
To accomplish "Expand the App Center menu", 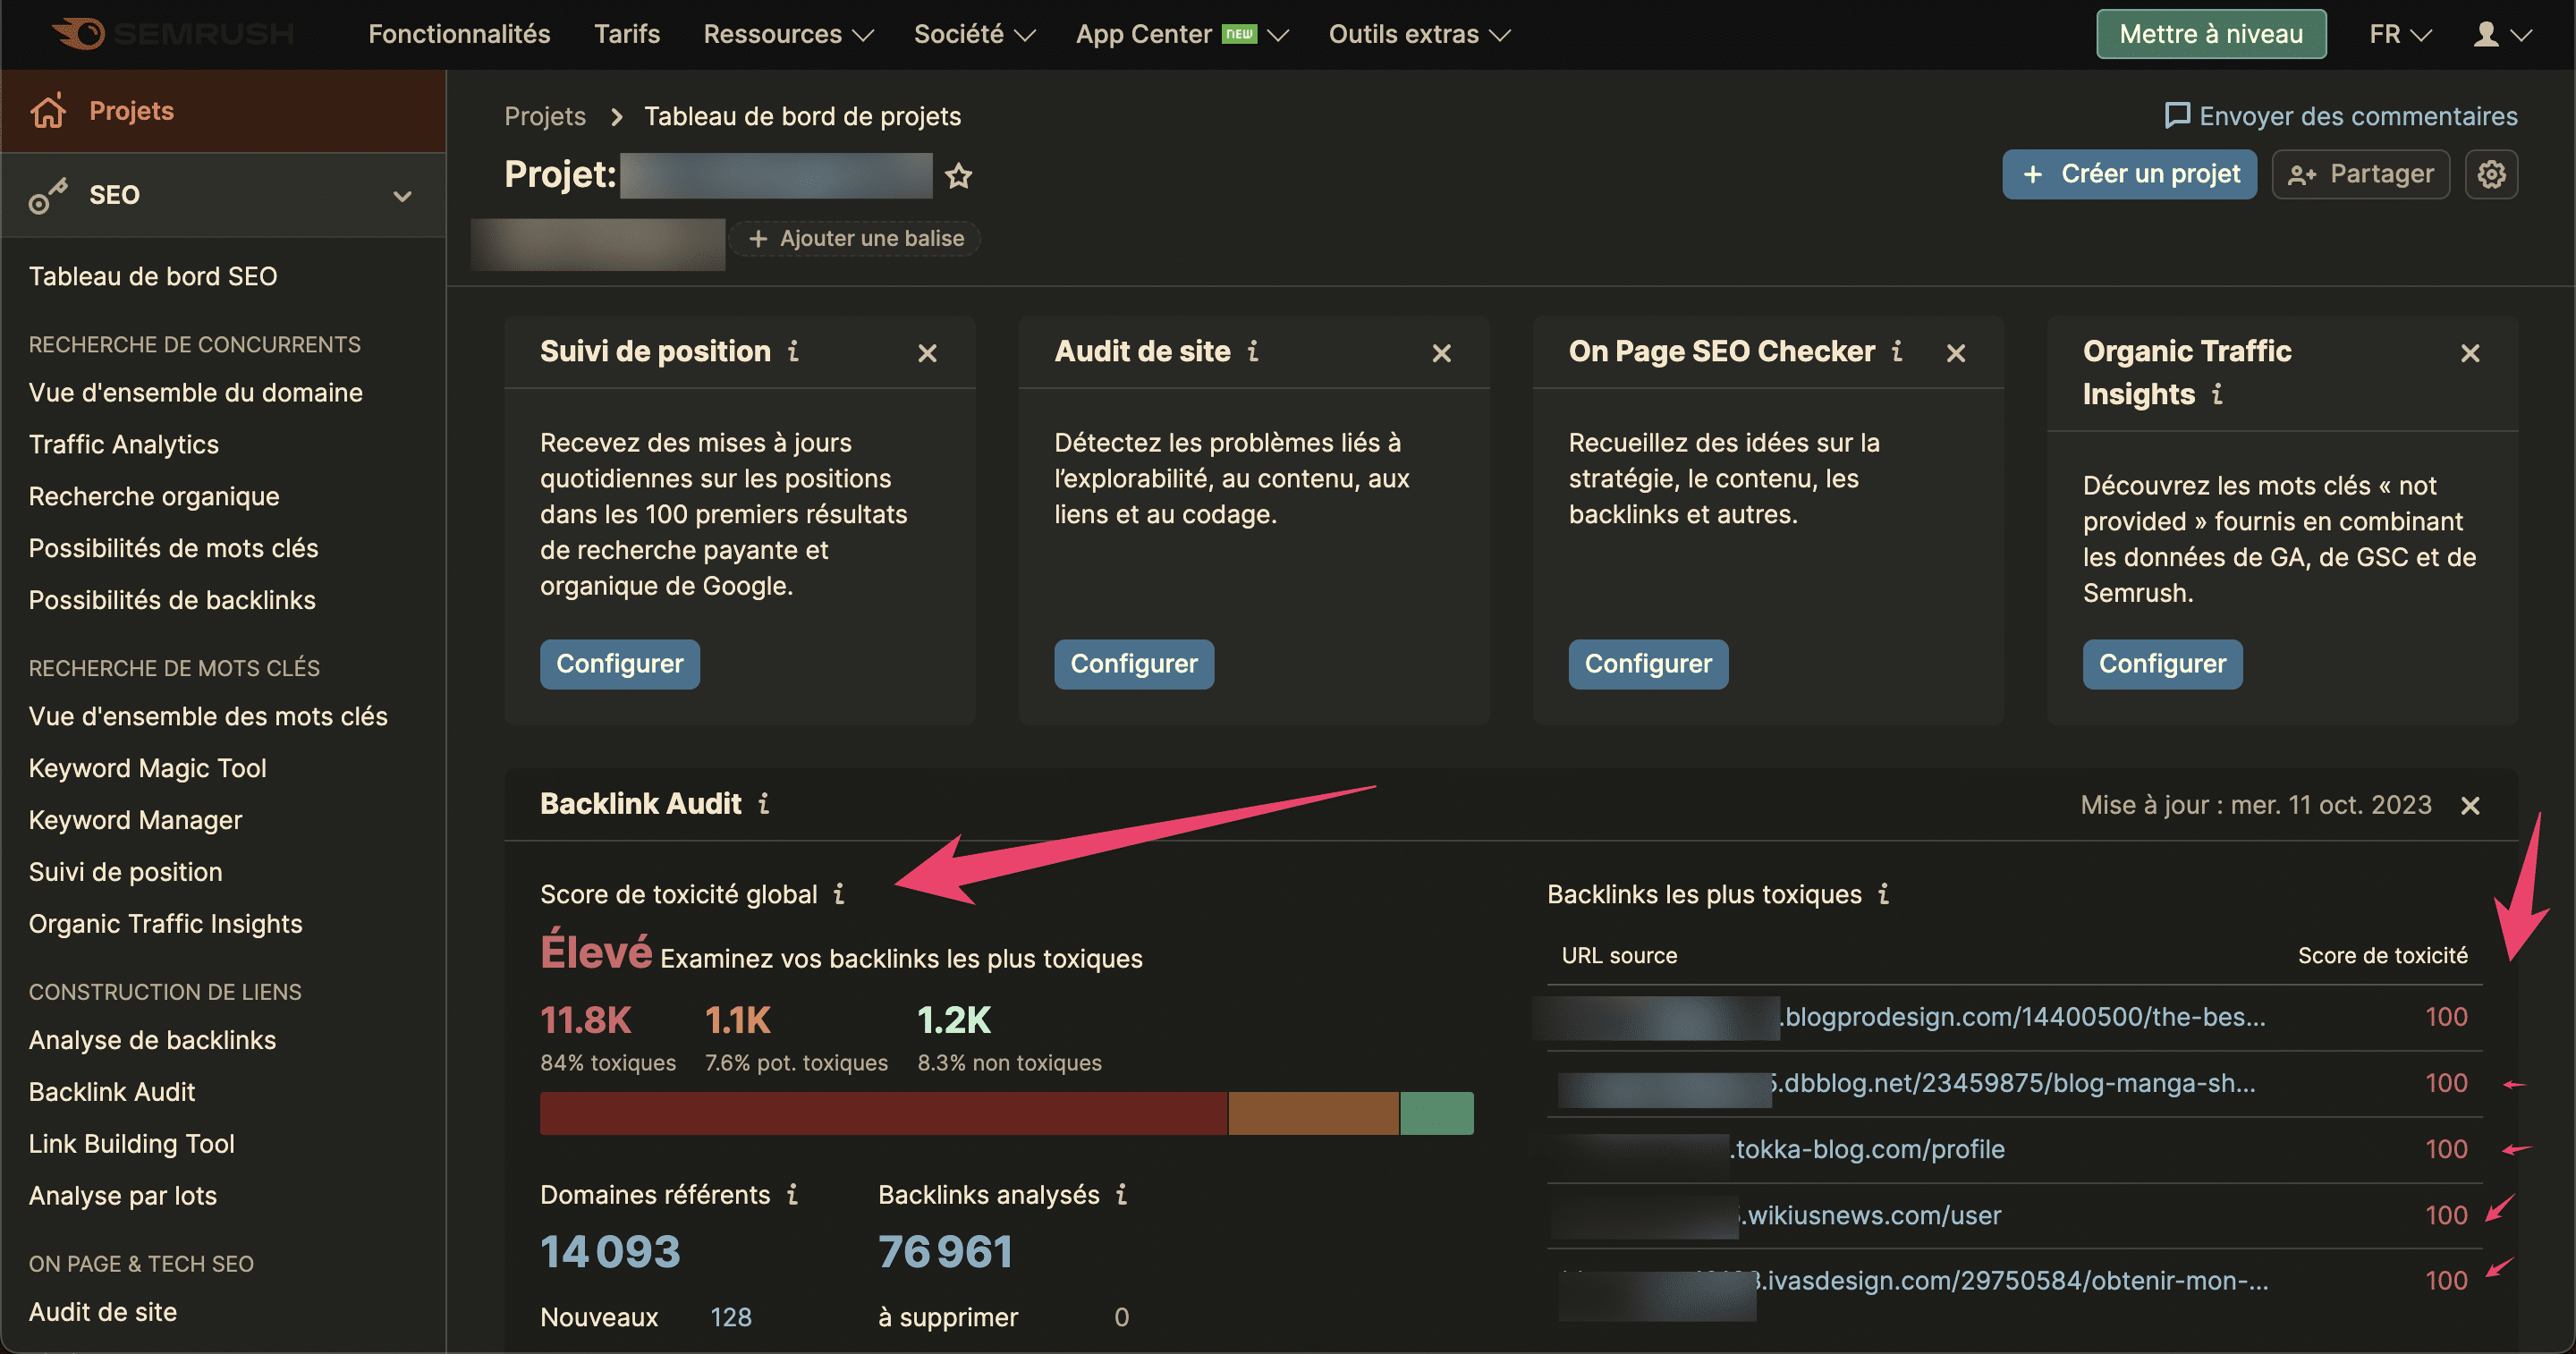I will (x=1182, y=34).
